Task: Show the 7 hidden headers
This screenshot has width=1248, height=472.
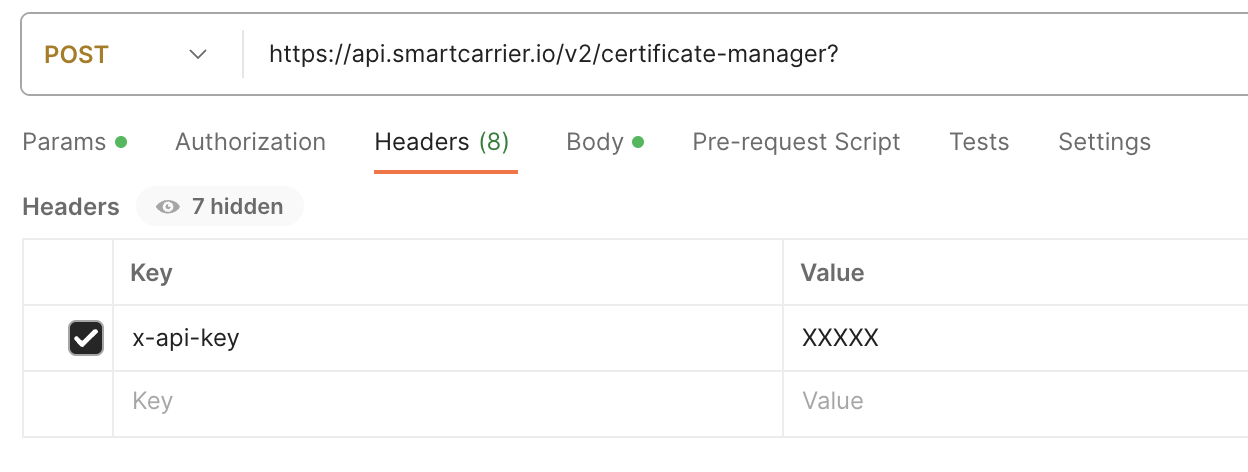Action: coord(220,207)
